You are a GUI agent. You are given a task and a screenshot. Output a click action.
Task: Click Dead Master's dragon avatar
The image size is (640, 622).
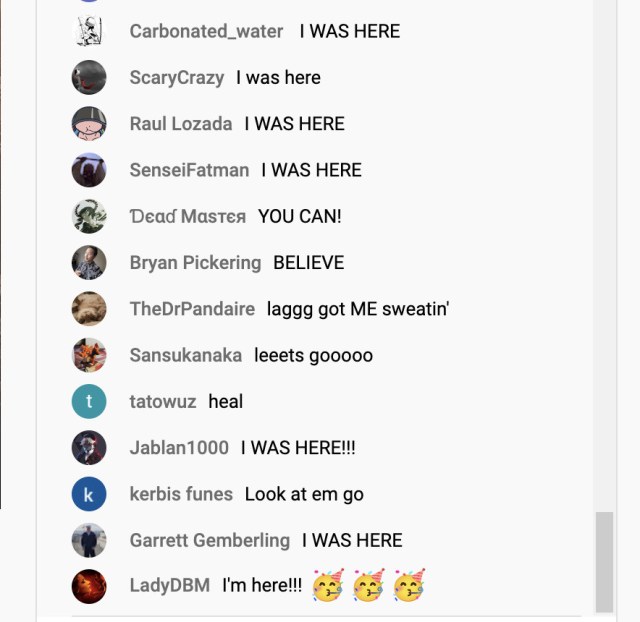click(x=89, y=216)
